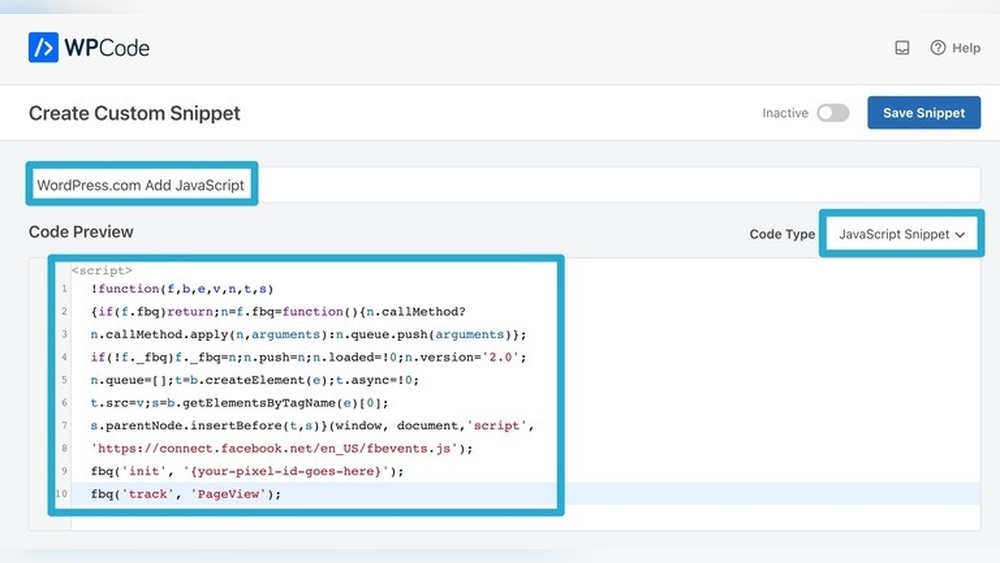Screen dimensions: 1000x563
Task: Click the Save Snippet button
Action: point(923,113)
